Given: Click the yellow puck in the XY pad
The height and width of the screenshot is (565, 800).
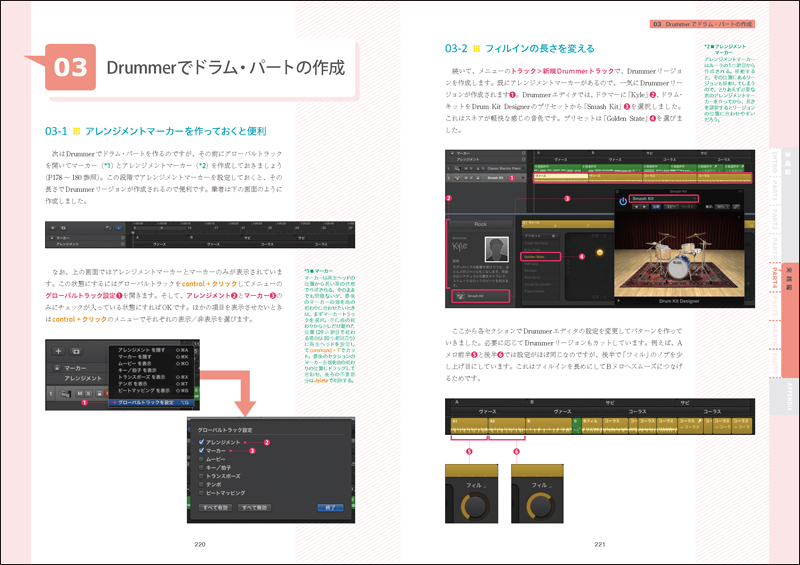Looking at the screenshot, I should [599, 252].
